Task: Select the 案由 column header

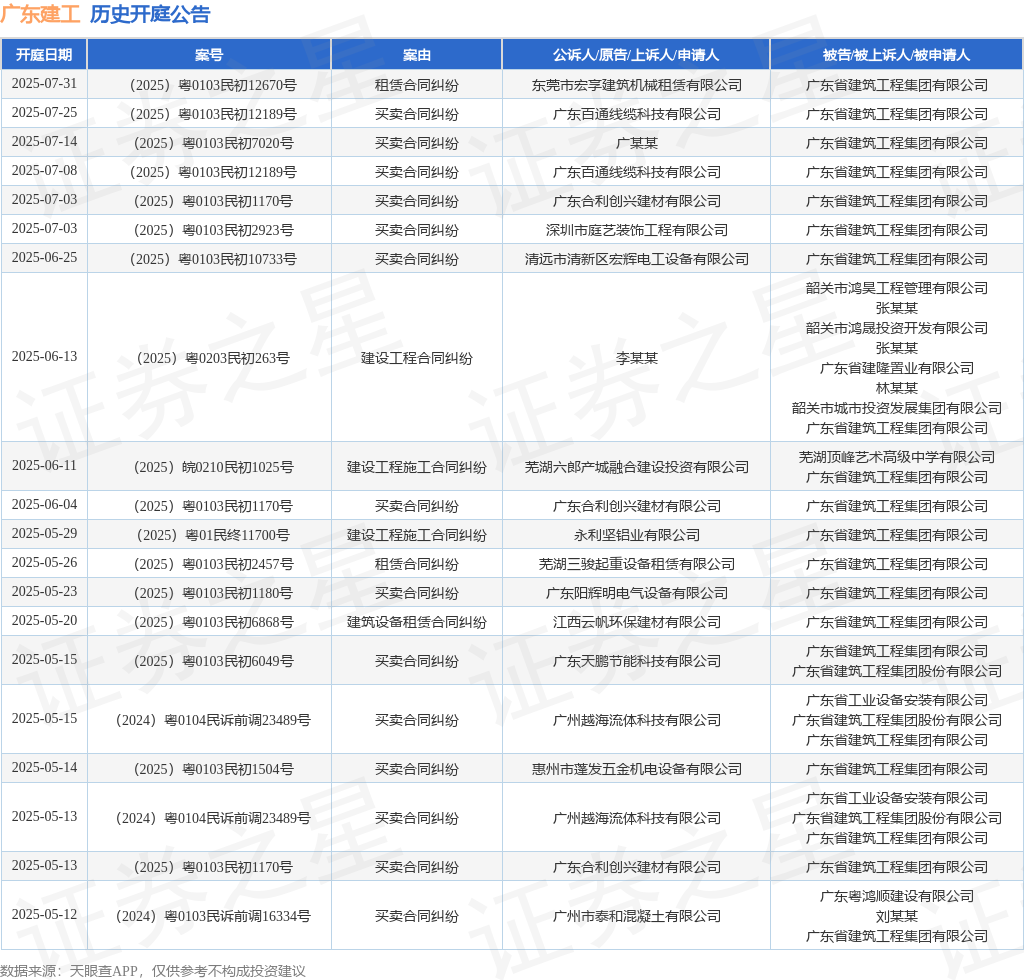Action: coord(417,55)
